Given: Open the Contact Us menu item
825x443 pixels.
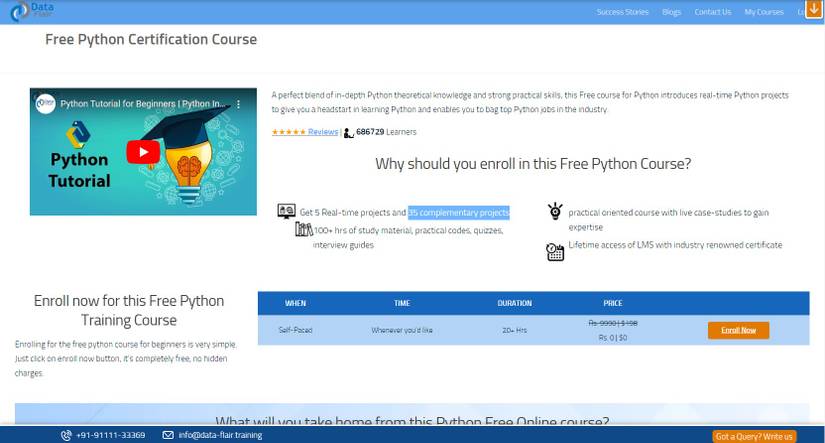Looking at the screenshot, I should [712, 12].
